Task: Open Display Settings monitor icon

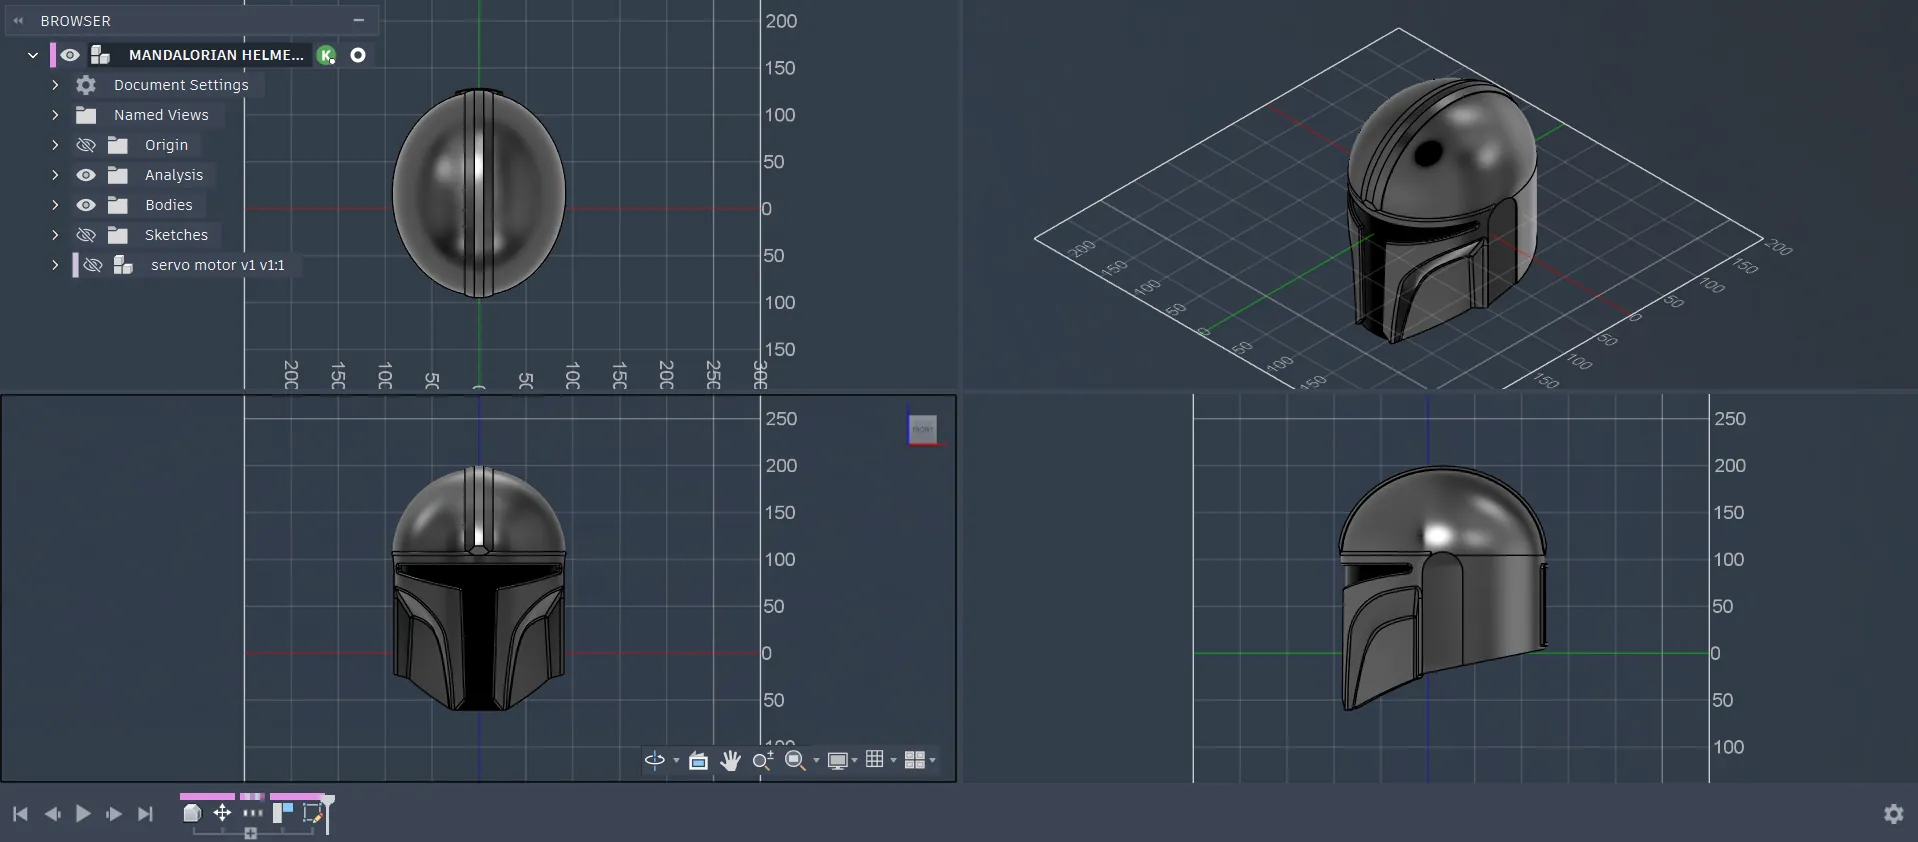Action: click(838, 761)
